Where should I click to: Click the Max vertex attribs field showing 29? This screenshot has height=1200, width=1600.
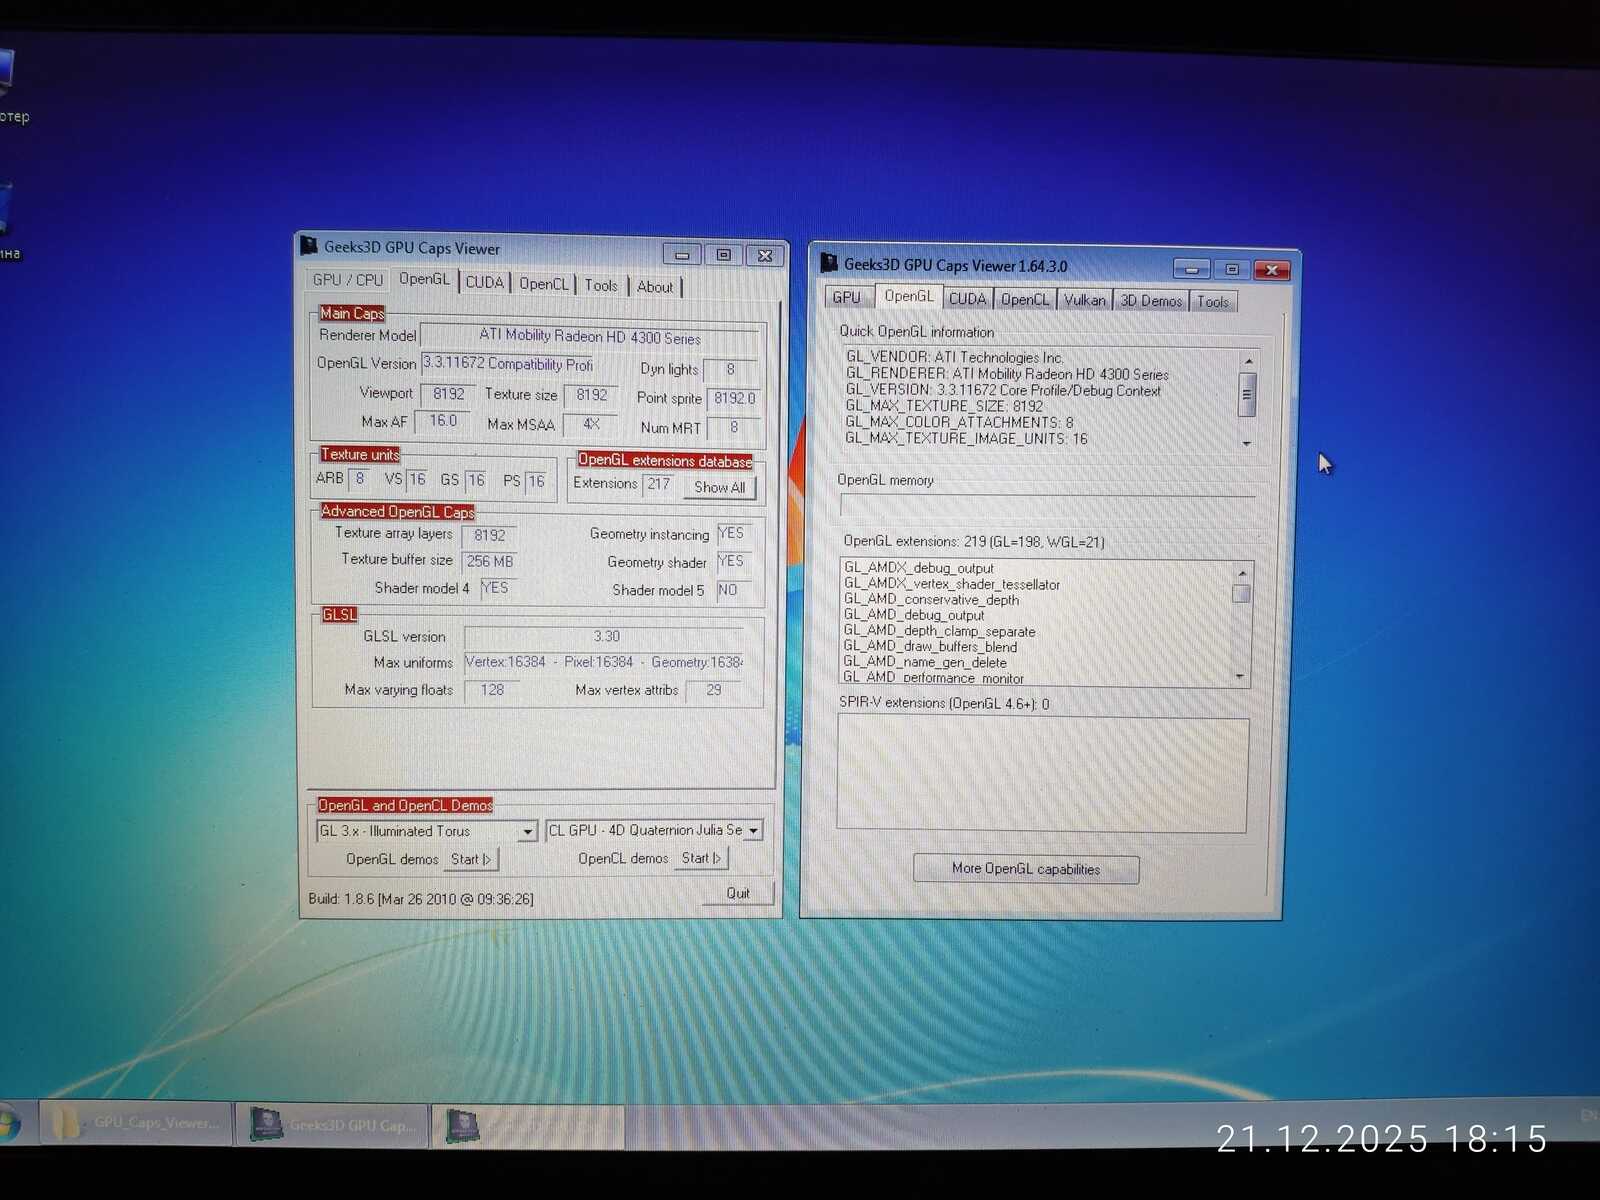pos(714,690)
